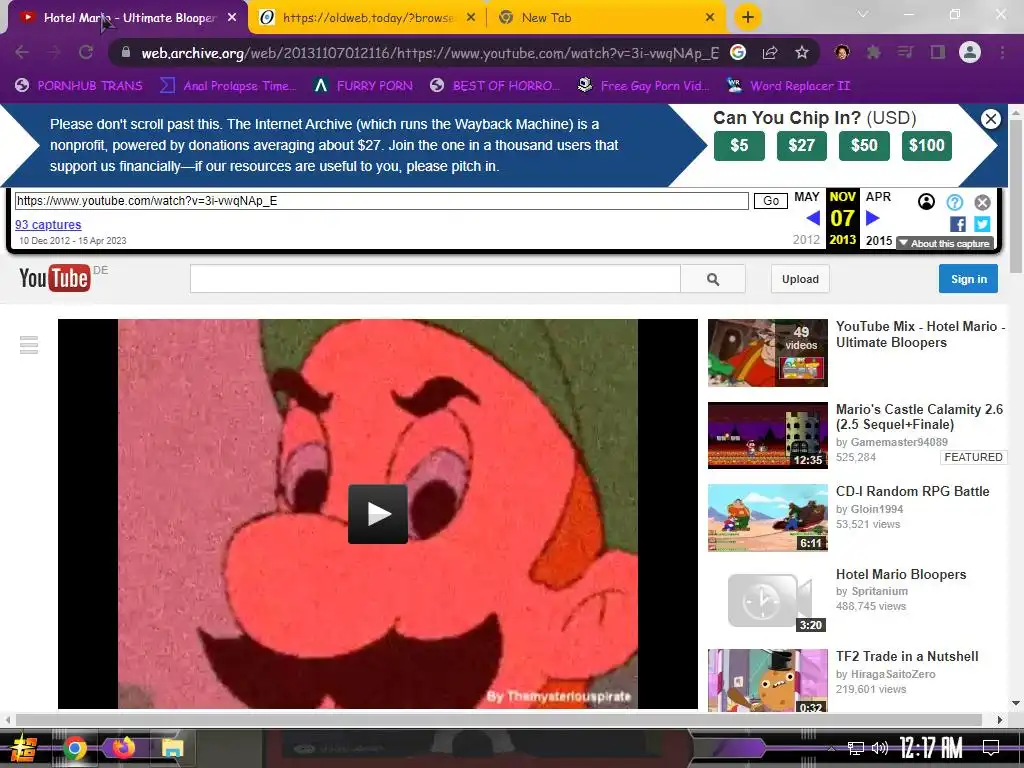
Task: Open Mario's Castle Calamity 2.6 thumbnail
Action: 767,436
